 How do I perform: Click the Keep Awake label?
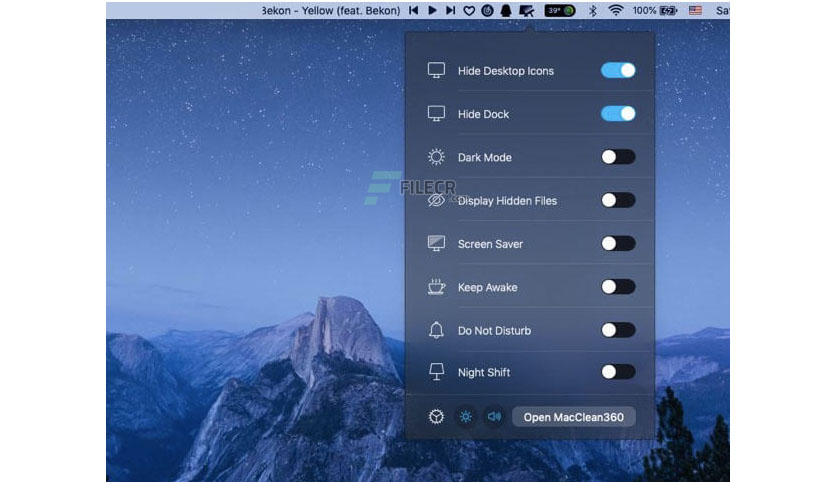(487, 287)
